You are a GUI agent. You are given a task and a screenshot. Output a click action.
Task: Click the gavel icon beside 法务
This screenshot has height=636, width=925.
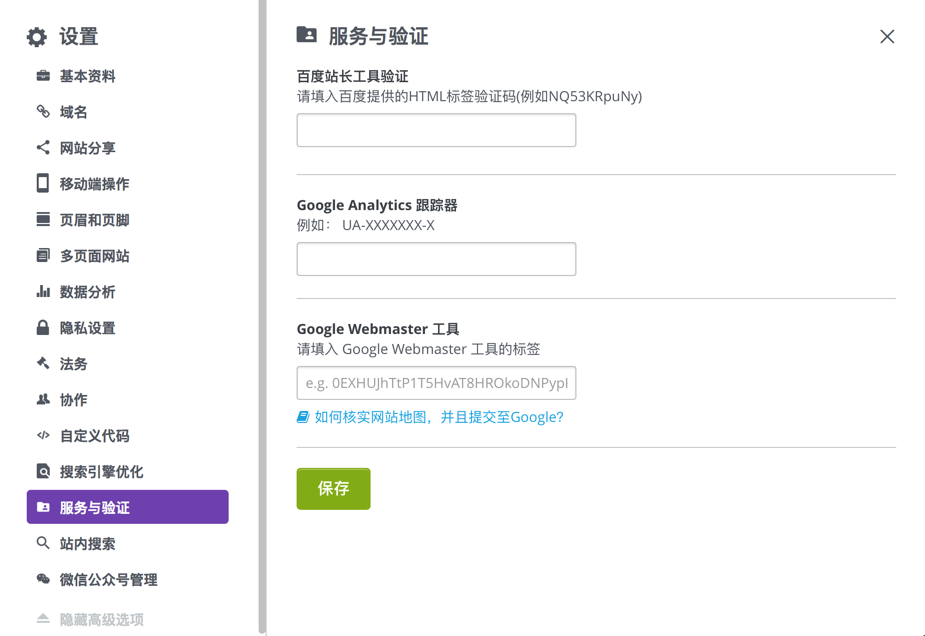pos(43,364)
